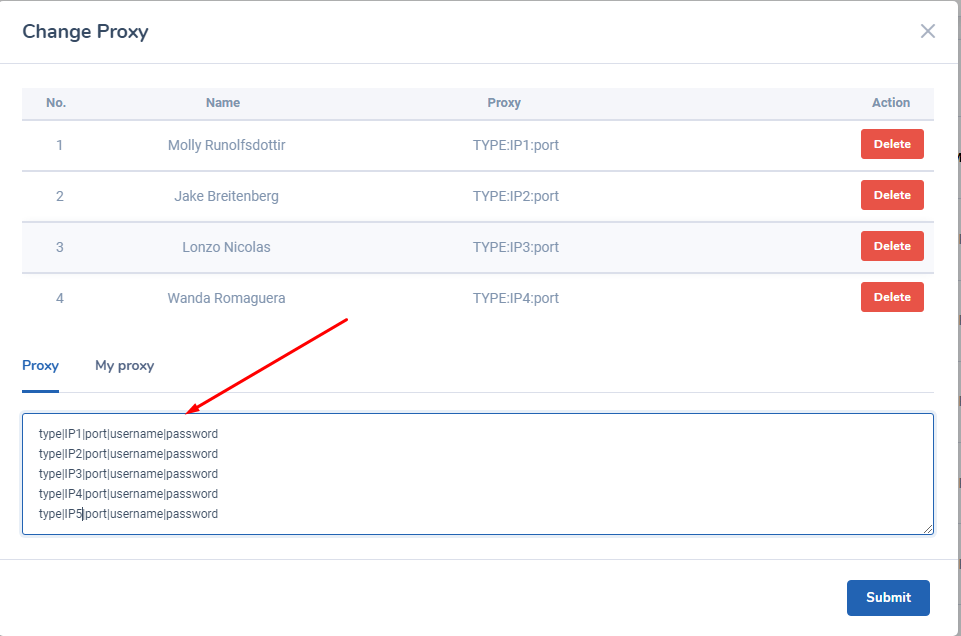Select the Jake Breitenberg name cell

click(x=226, y=196)
